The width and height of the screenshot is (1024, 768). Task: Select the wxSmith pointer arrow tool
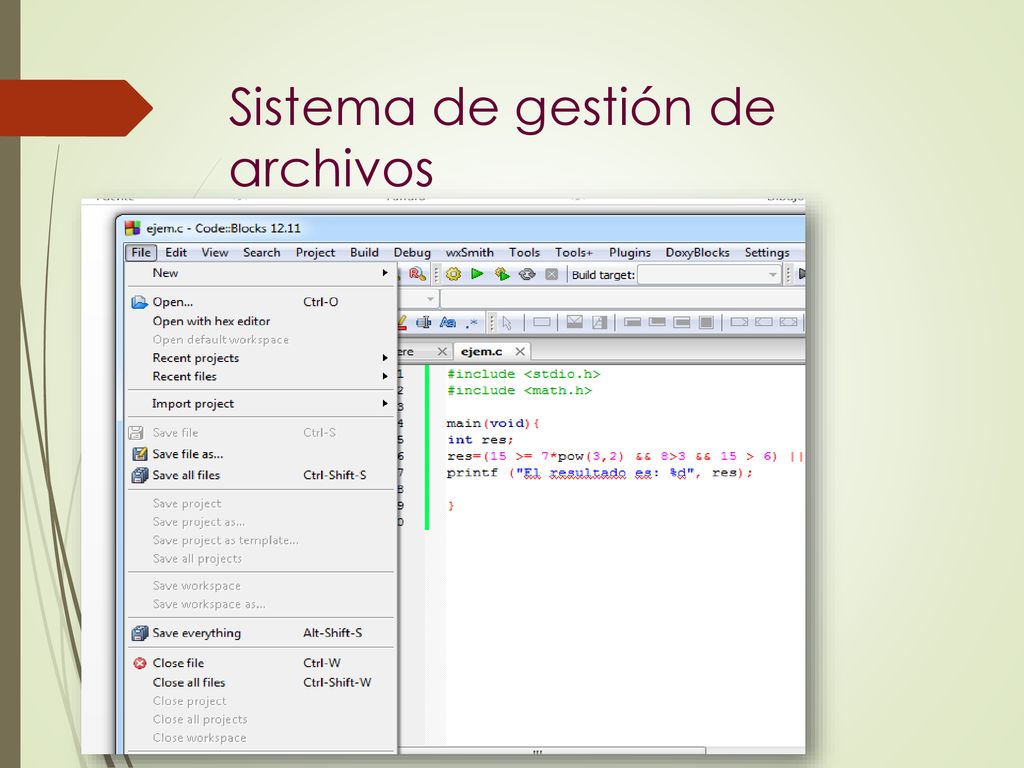pyautogui.click(x=507, y=322)
